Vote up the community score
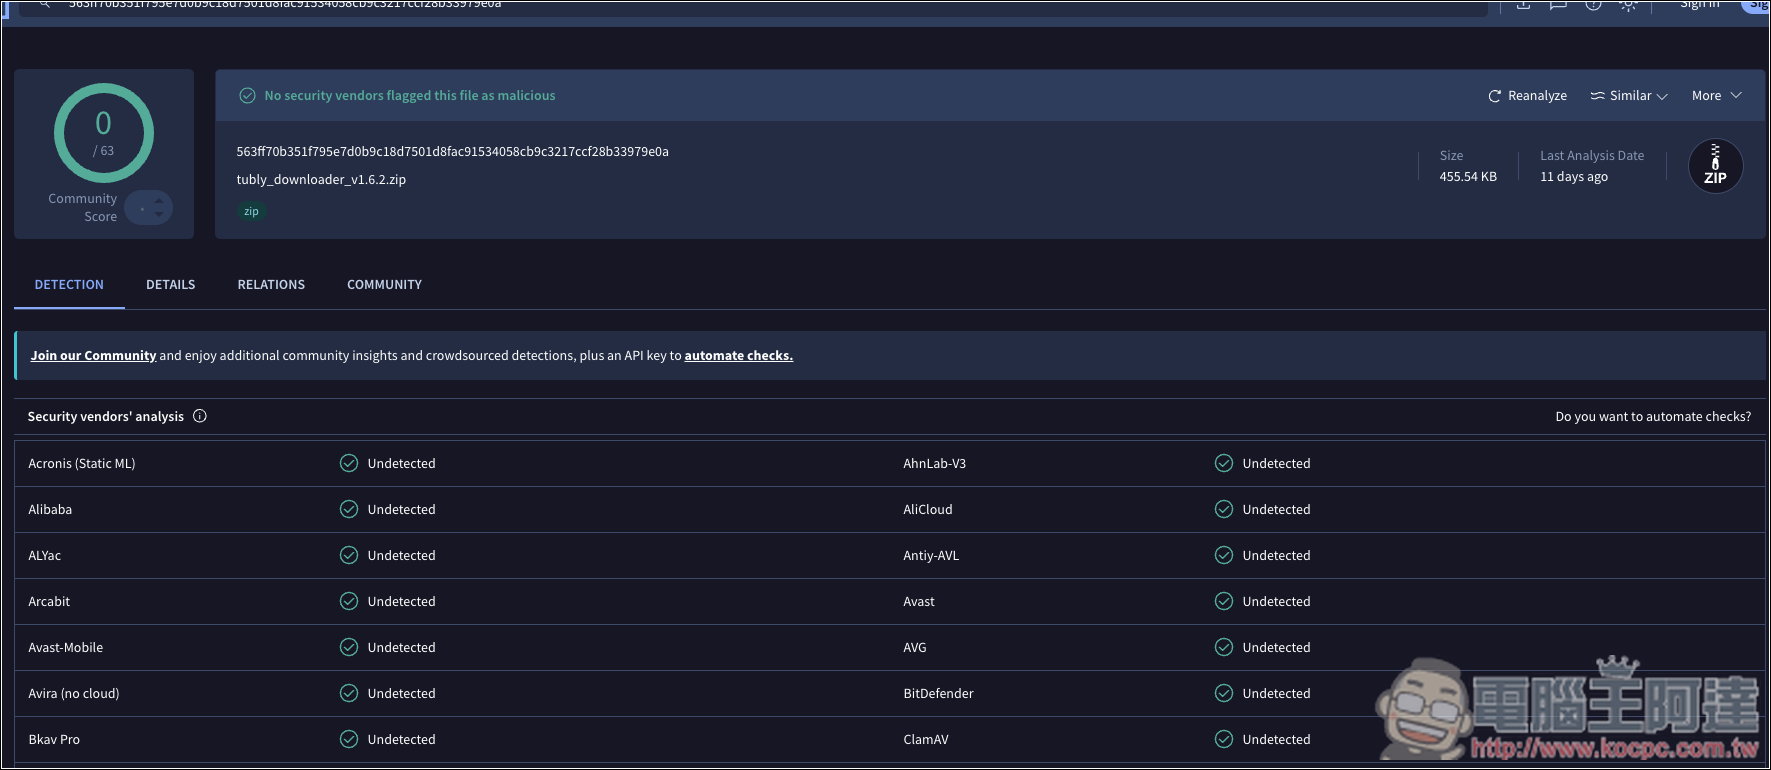 click(x=159, y=201)
